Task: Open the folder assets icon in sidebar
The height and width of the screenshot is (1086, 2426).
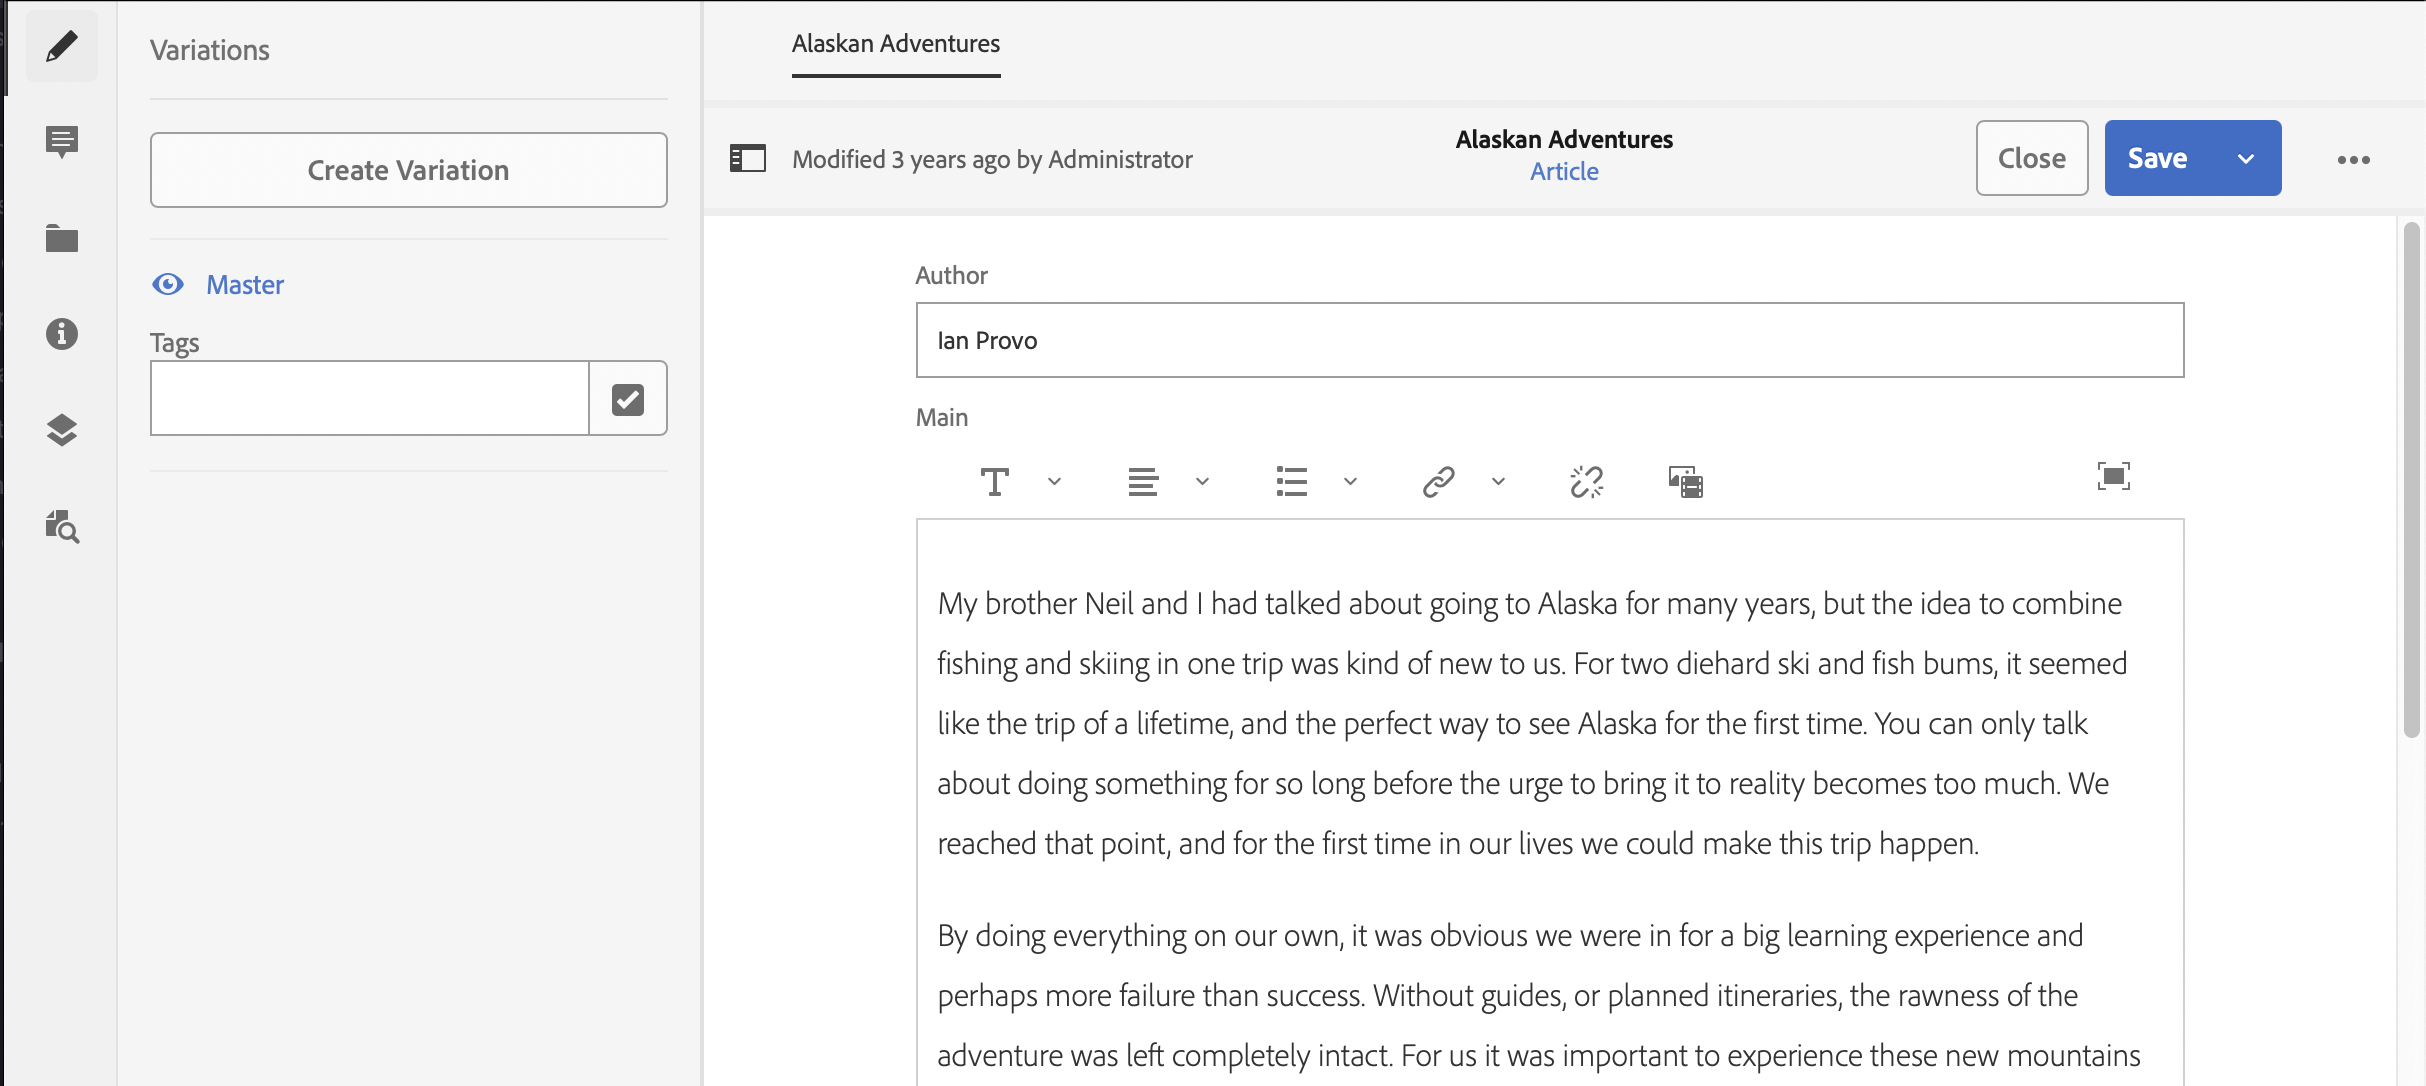Action: tap(61, 239)
